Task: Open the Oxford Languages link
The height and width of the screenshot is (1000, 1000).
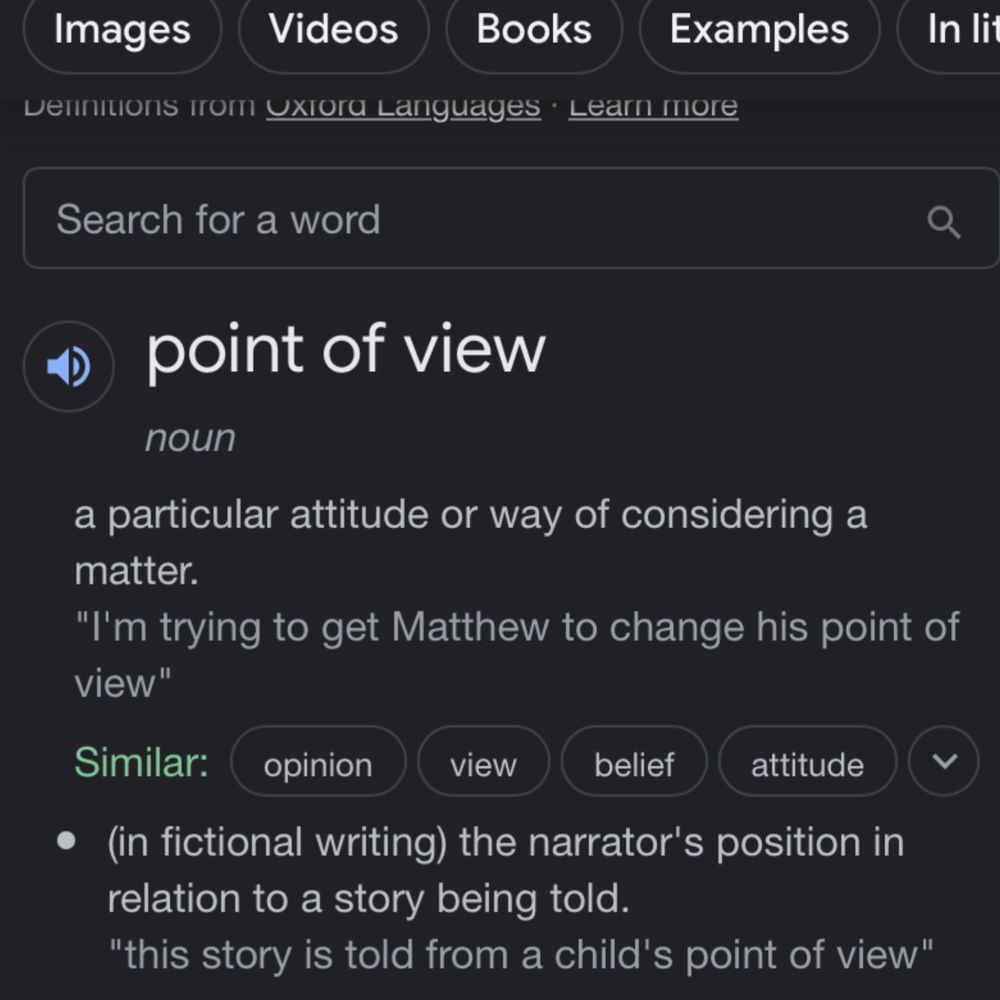Action: point(403,106)
